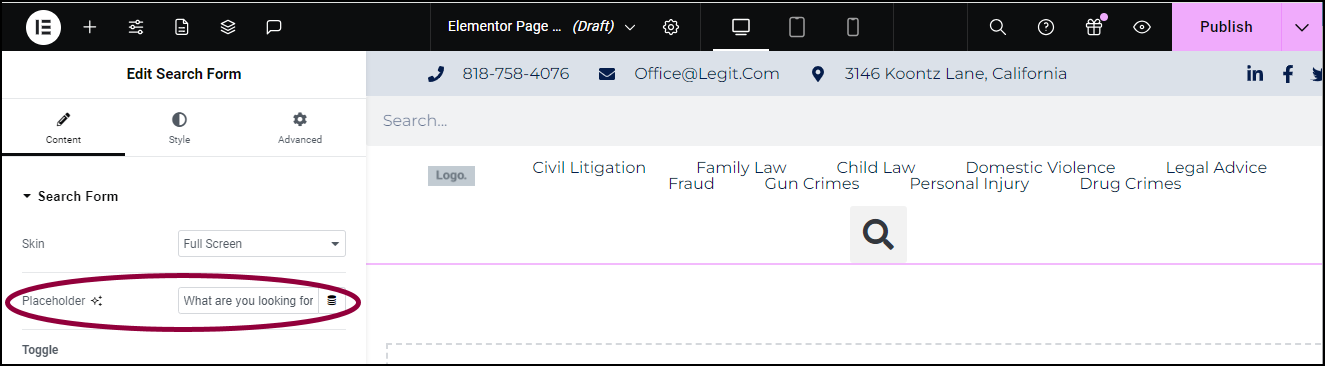Image resolution: width=1325 pixels, height=366 pixels.
Task: Preview changes with the eye icon
Action: click(x=1142, y=27)
